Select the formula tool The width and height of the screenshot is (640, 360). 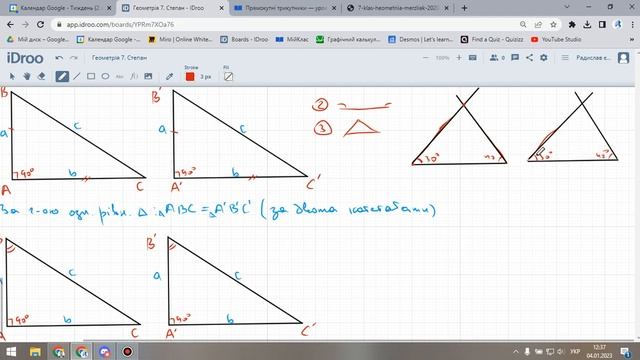click(134, 76)
